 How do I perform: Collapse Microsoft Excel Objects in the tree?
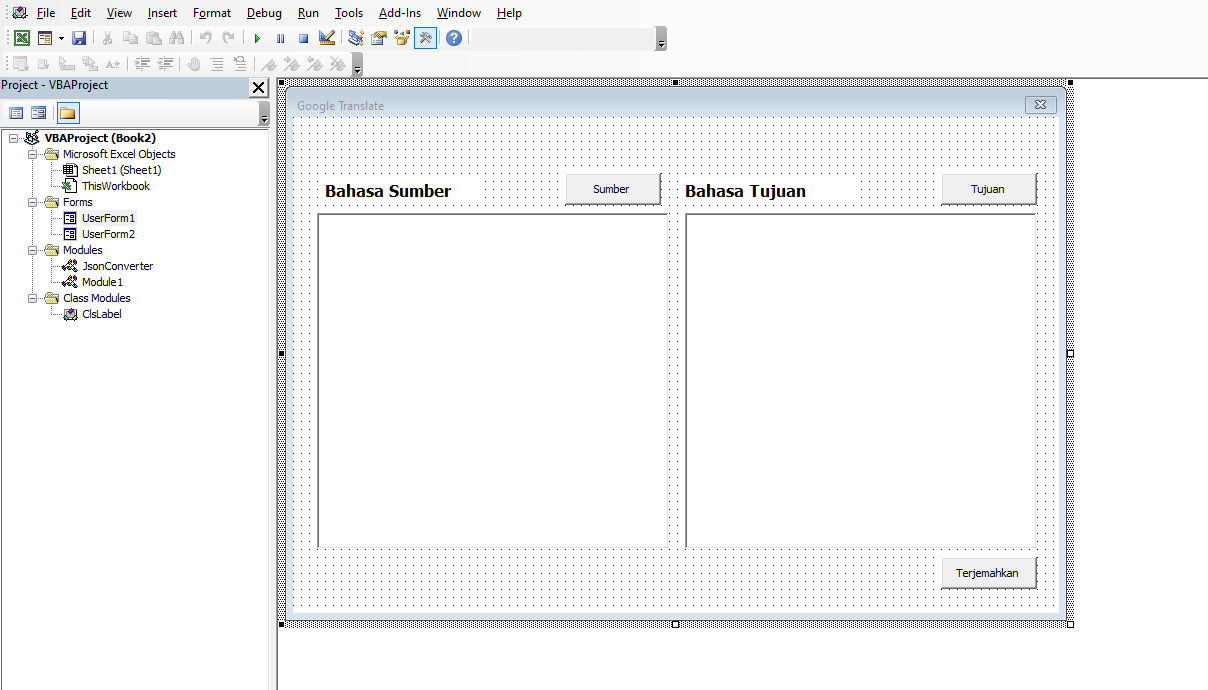click(31, 154)
